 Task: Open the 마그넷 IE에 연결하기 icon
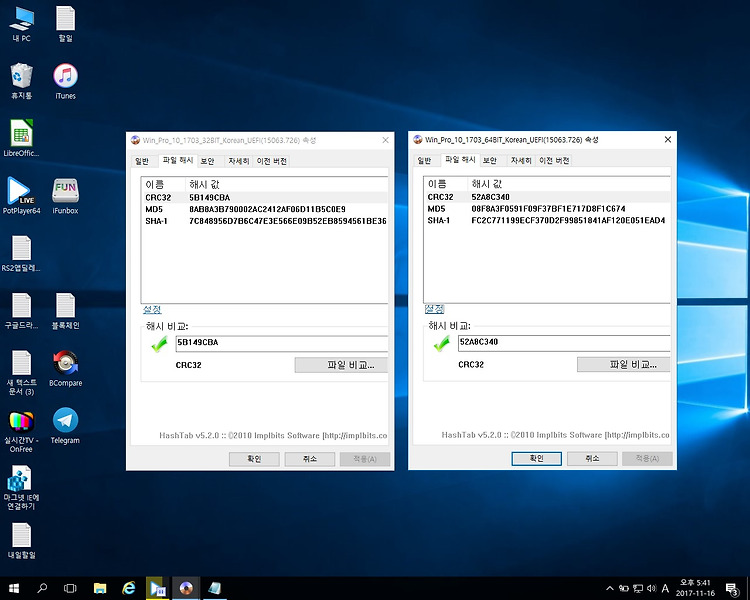point(22,488)
